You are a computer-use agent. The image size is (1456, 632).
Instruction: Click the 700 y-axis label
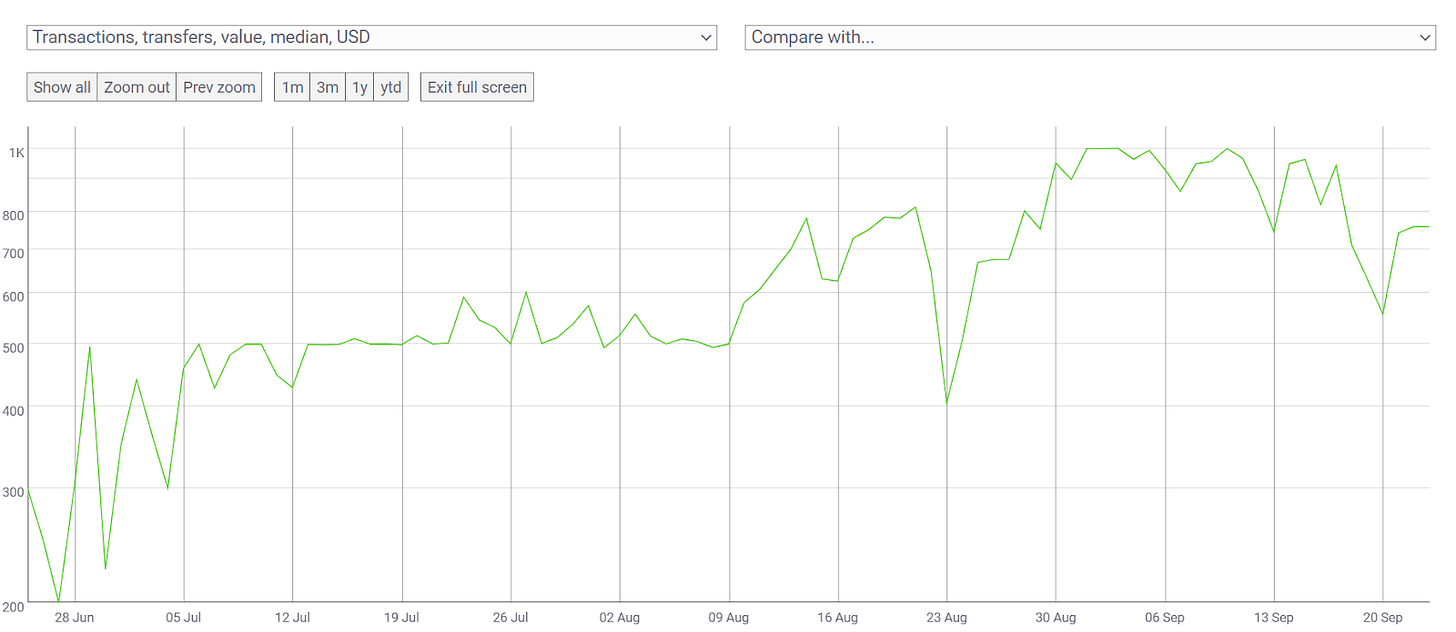pyautogui.click(x=12, y=252)
